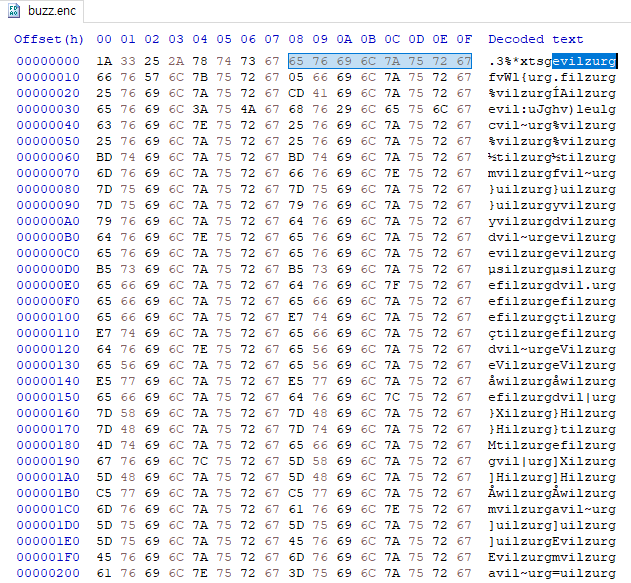The image size is (631, 583).
Task: Click decoded text efilzurgdvil.urg
Action: [552, 285]
